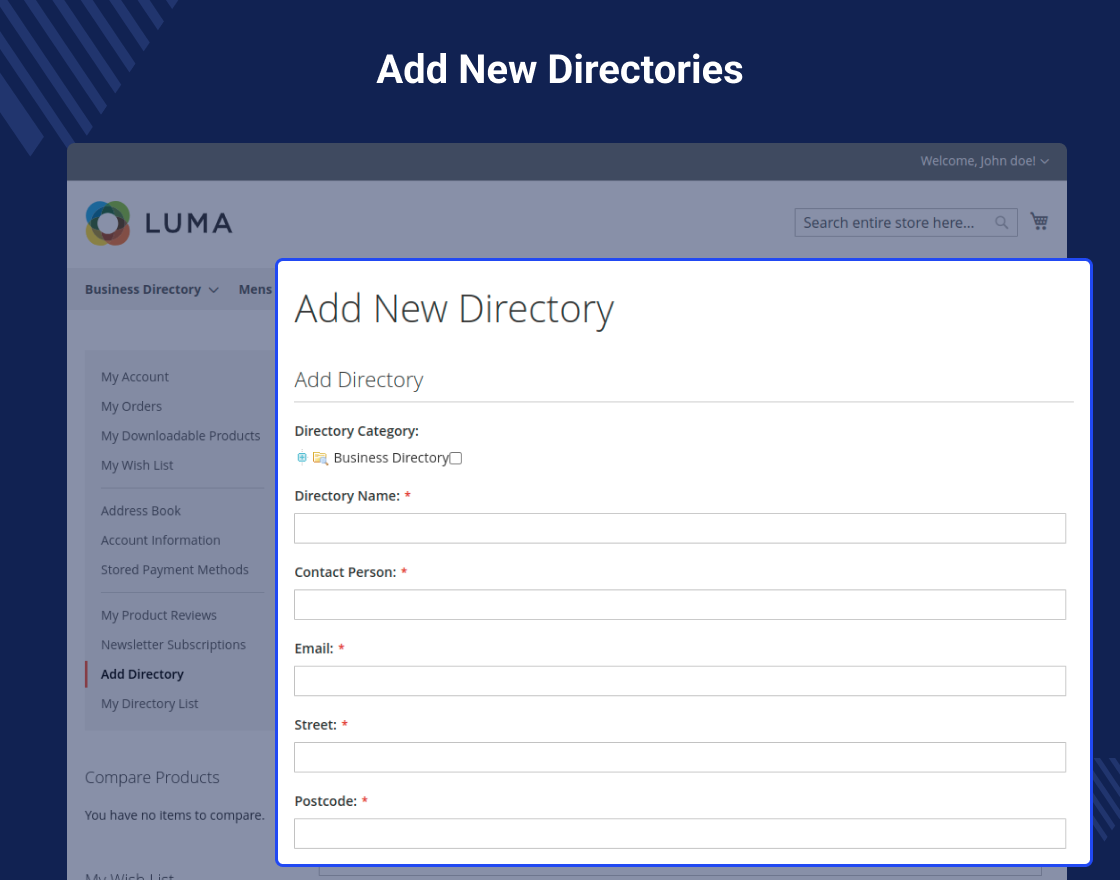View My Product Reviews
This screenshot has height=880, width=1120.
159,615
